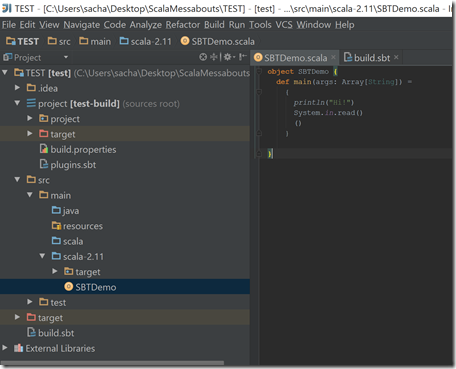456x369 pixels.
Task: Expand the inner project folder
Action: 30,118
